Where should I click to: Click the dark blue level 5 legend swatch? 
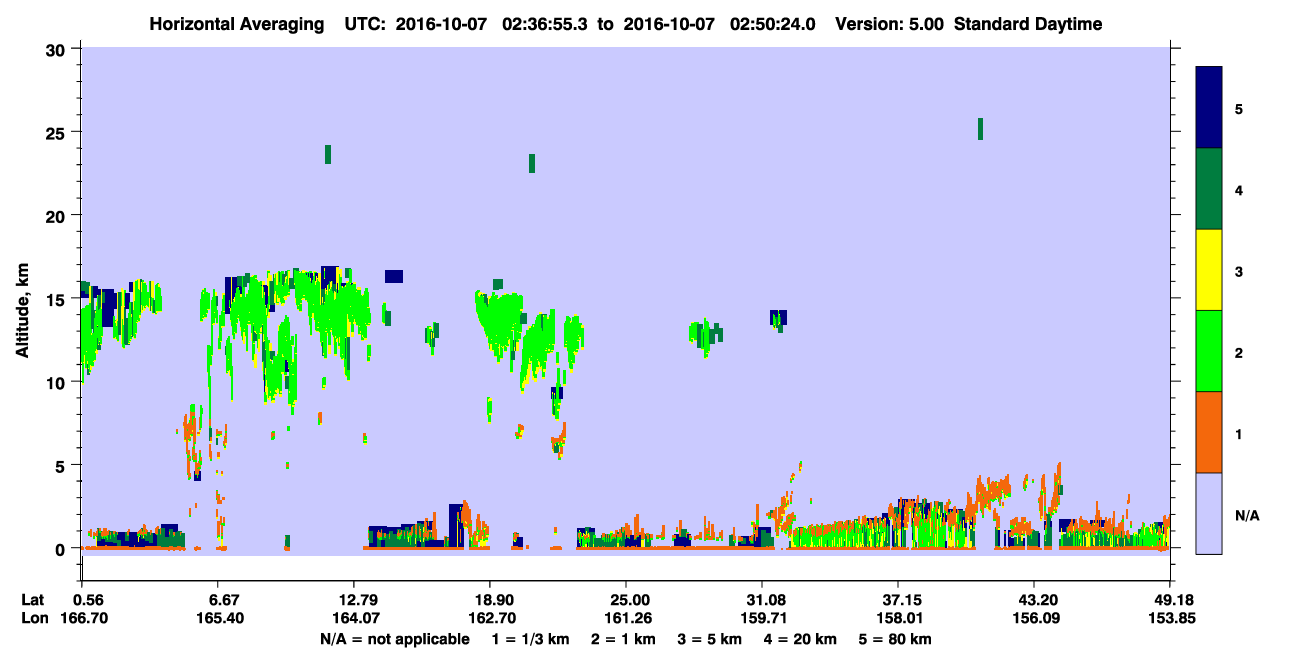tap(1209, 108)
